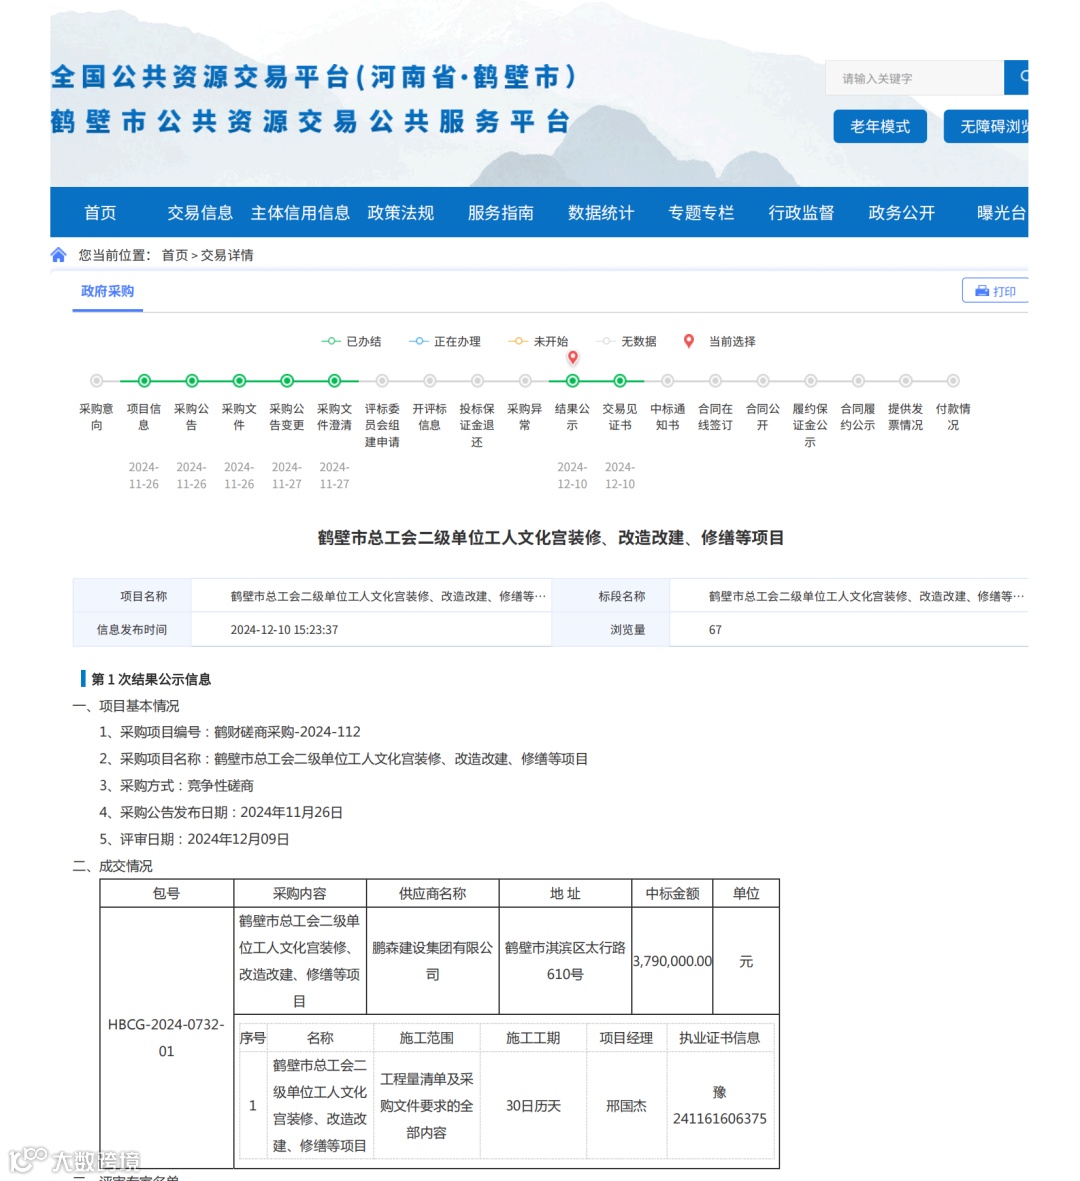Screen dimensions: 1080x1181
Task: Click the package number HBCG-2024-0732-01
Action: pyautogui.click(x=166, y=1038)
